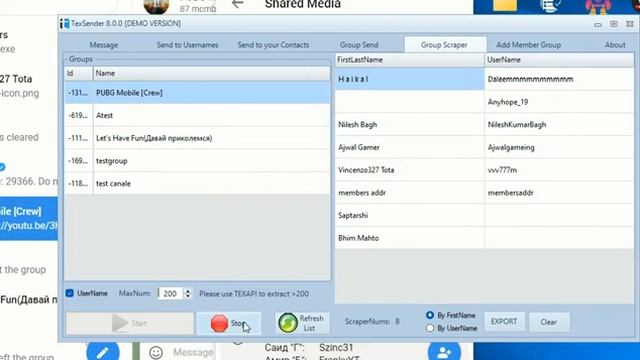Screen dimensions: 640x360
Task: Maximize the TexSender window
Action: (x=614, y=24)
